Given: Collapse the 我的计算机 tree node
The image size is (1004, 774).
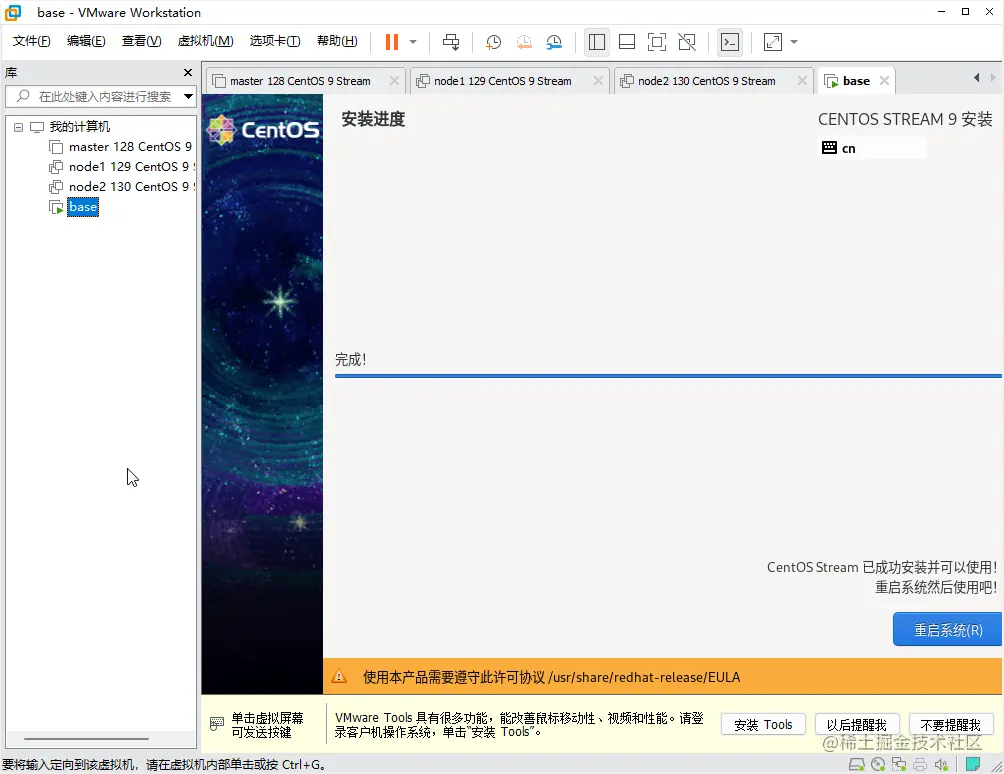Looking at the screenshot, I should [19, 127].
